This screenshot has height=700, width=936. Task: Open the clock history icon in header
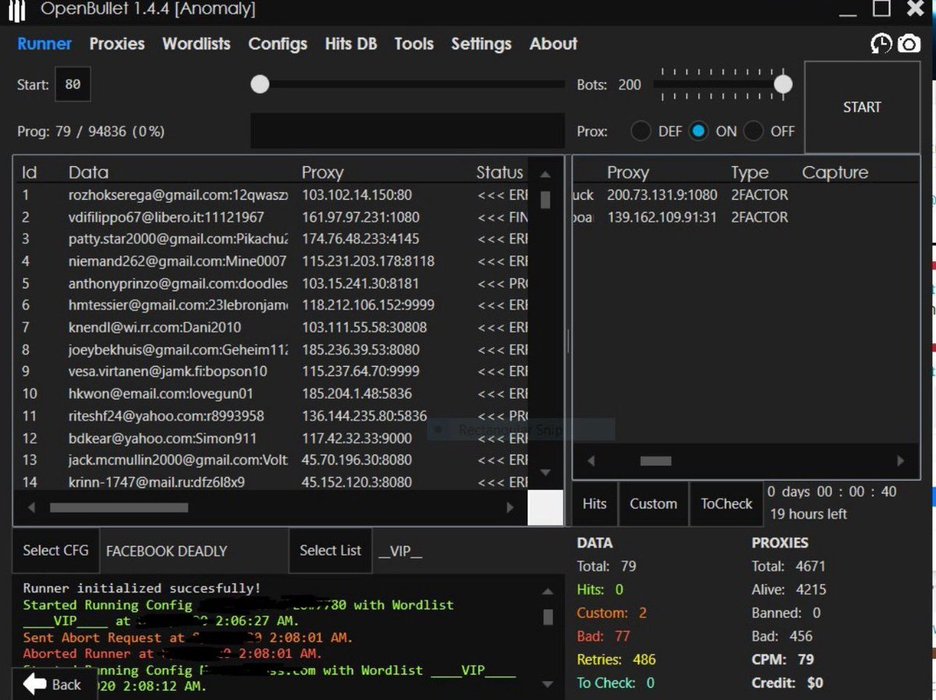tap(881, 44)
